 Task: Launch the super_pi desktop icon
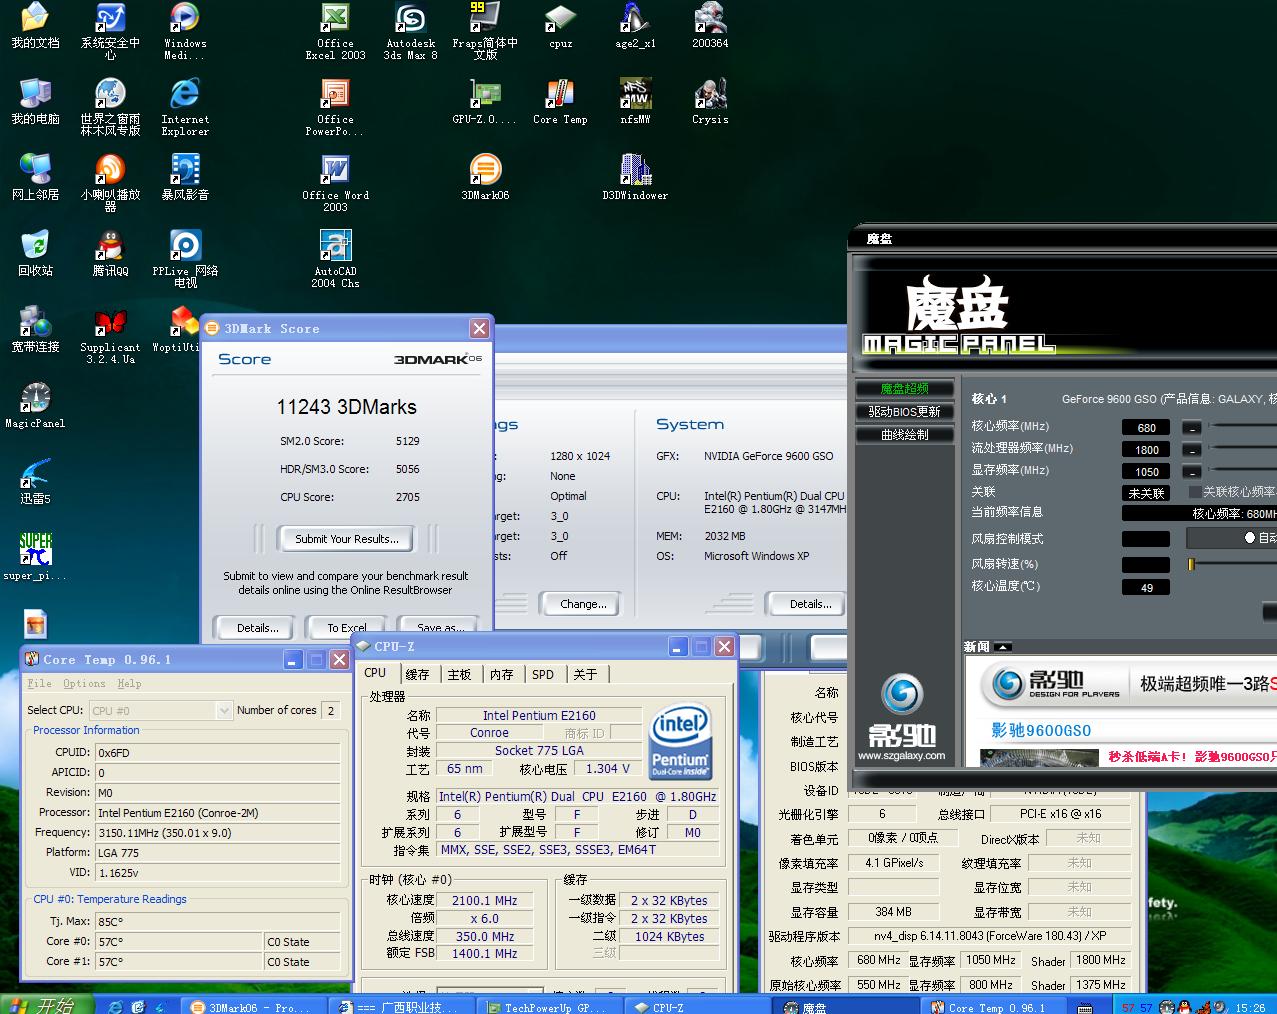coord(35,558)
